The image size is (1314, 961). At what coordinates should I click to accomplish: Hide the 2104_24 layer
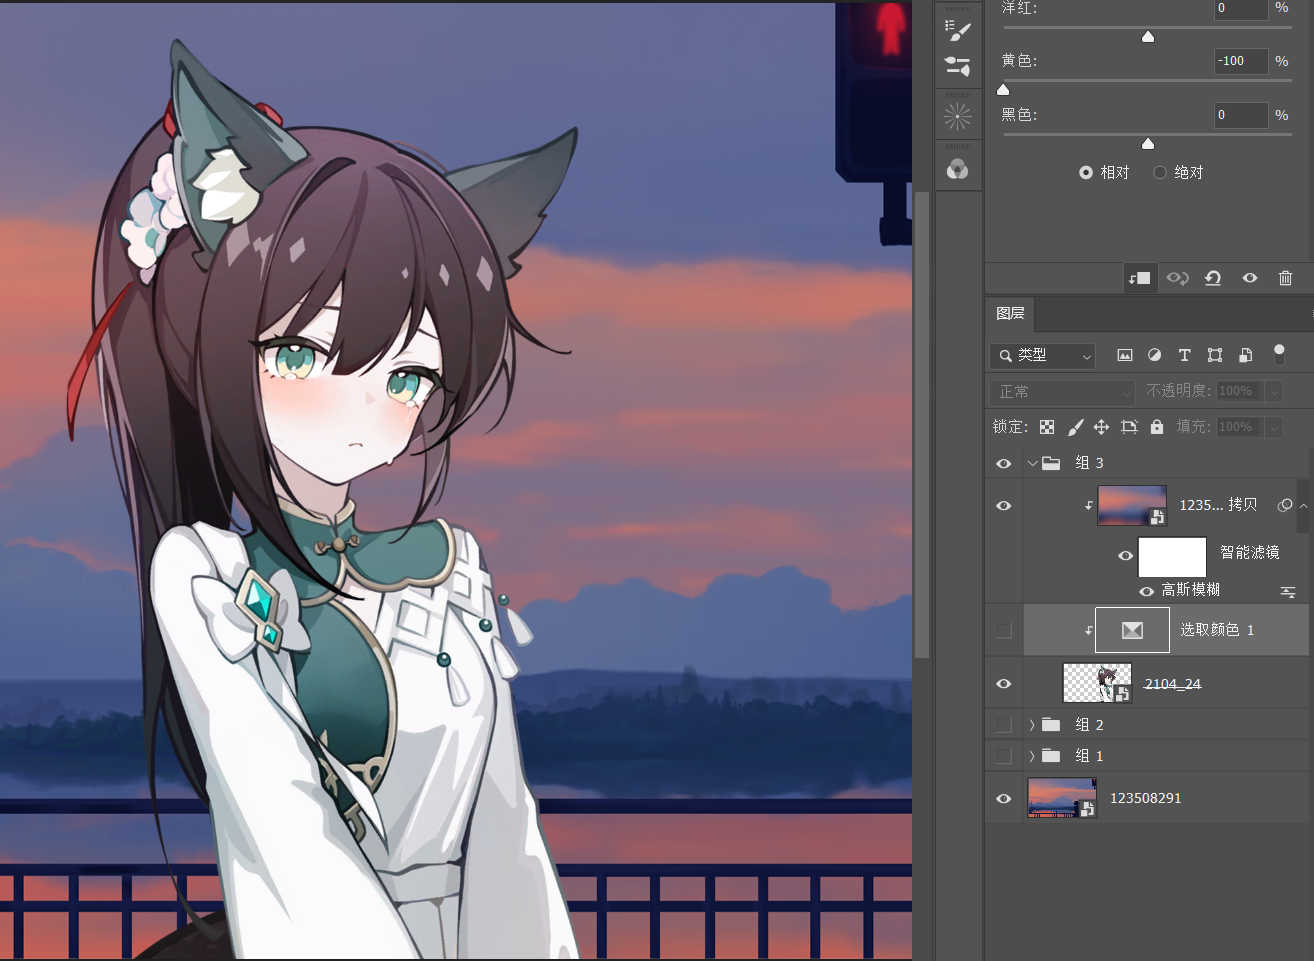1004,684
